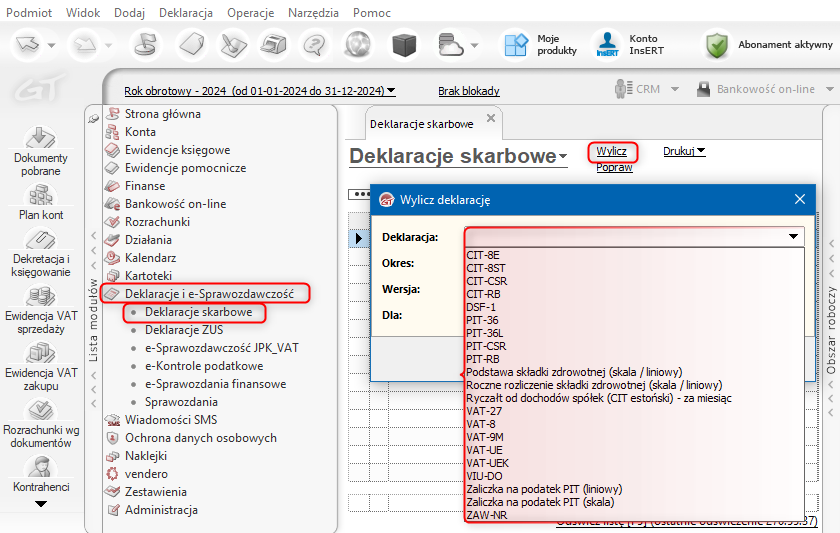Close the Wylicz deklarację dialog

pos(800,199)
